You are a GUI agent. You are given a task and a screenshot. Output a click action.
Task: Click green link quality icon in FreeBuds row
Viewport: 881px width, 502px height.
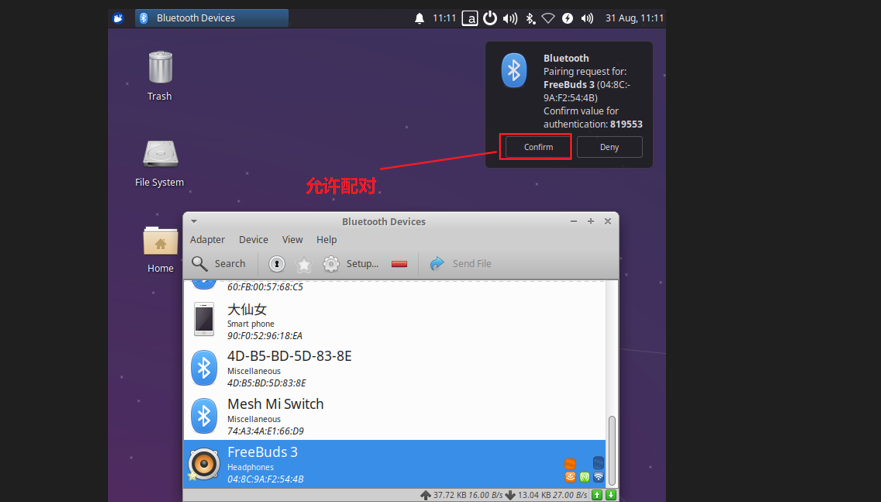pos(584,477)
